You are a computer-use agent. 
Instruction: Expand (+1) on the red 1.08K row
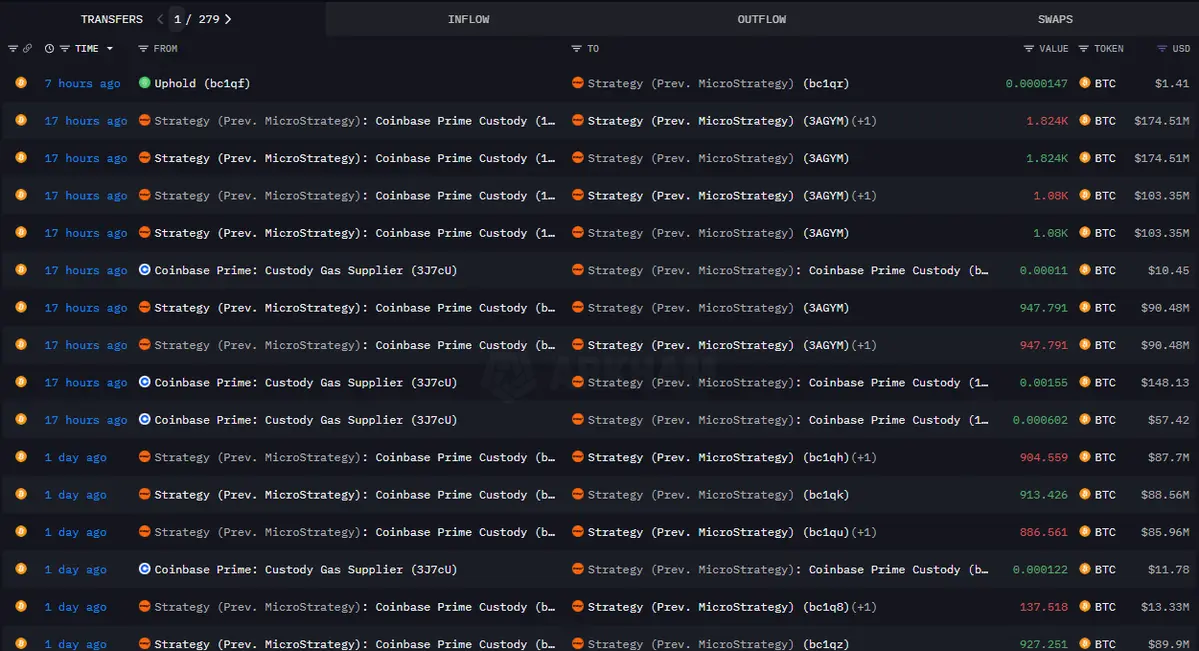pos(864,196)
